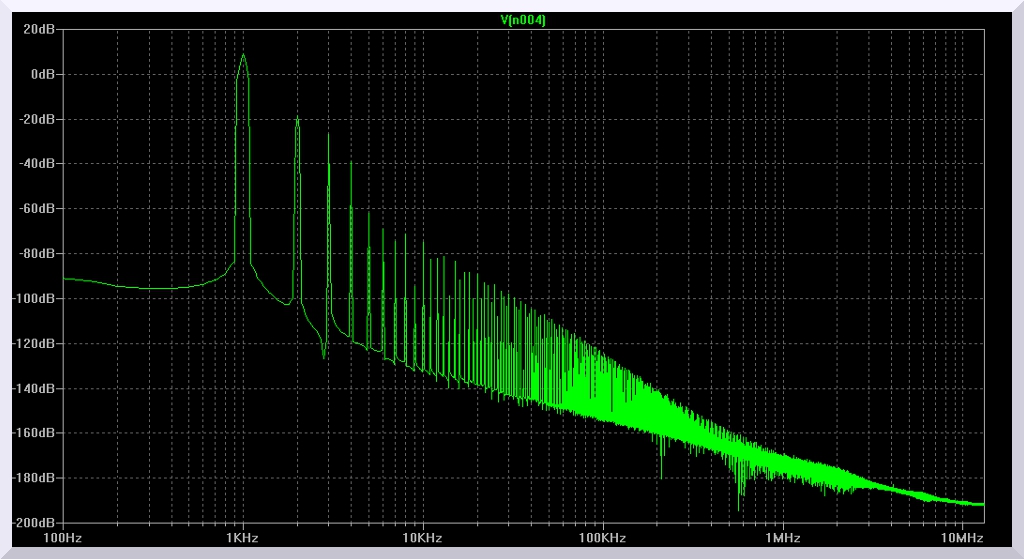
Task: Select the -180dB axis label
Action: [36, 478]
